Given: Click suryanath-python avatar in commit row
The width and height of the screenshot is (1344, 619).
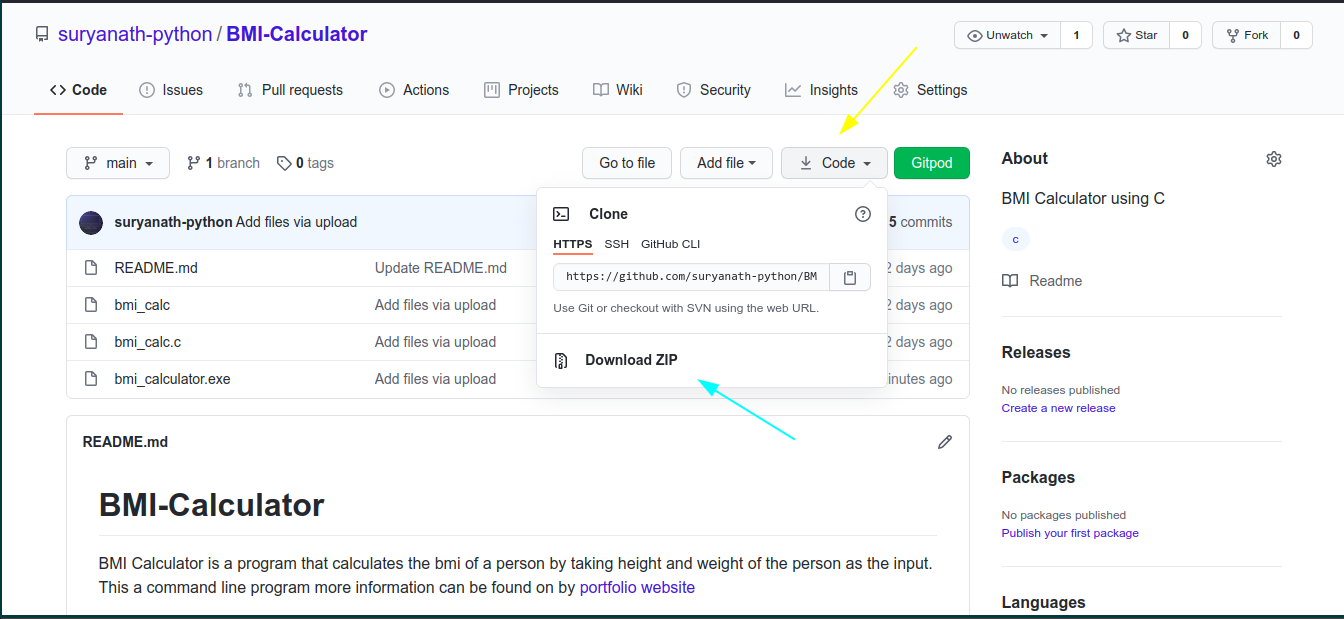Looking at the screenshot, I should (x=91, y=222).
